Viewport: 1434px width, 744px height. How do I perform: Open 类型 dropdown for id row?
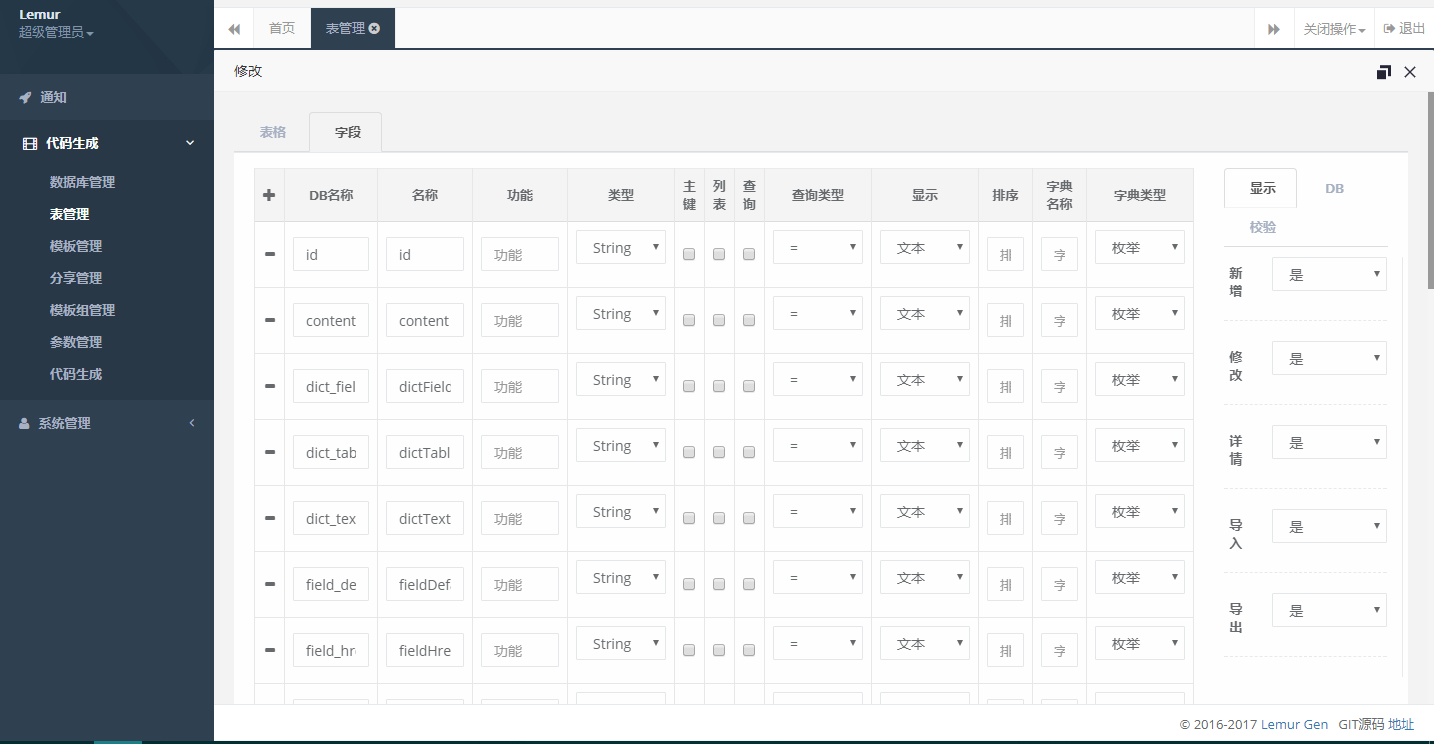click(x=621, y=248)
